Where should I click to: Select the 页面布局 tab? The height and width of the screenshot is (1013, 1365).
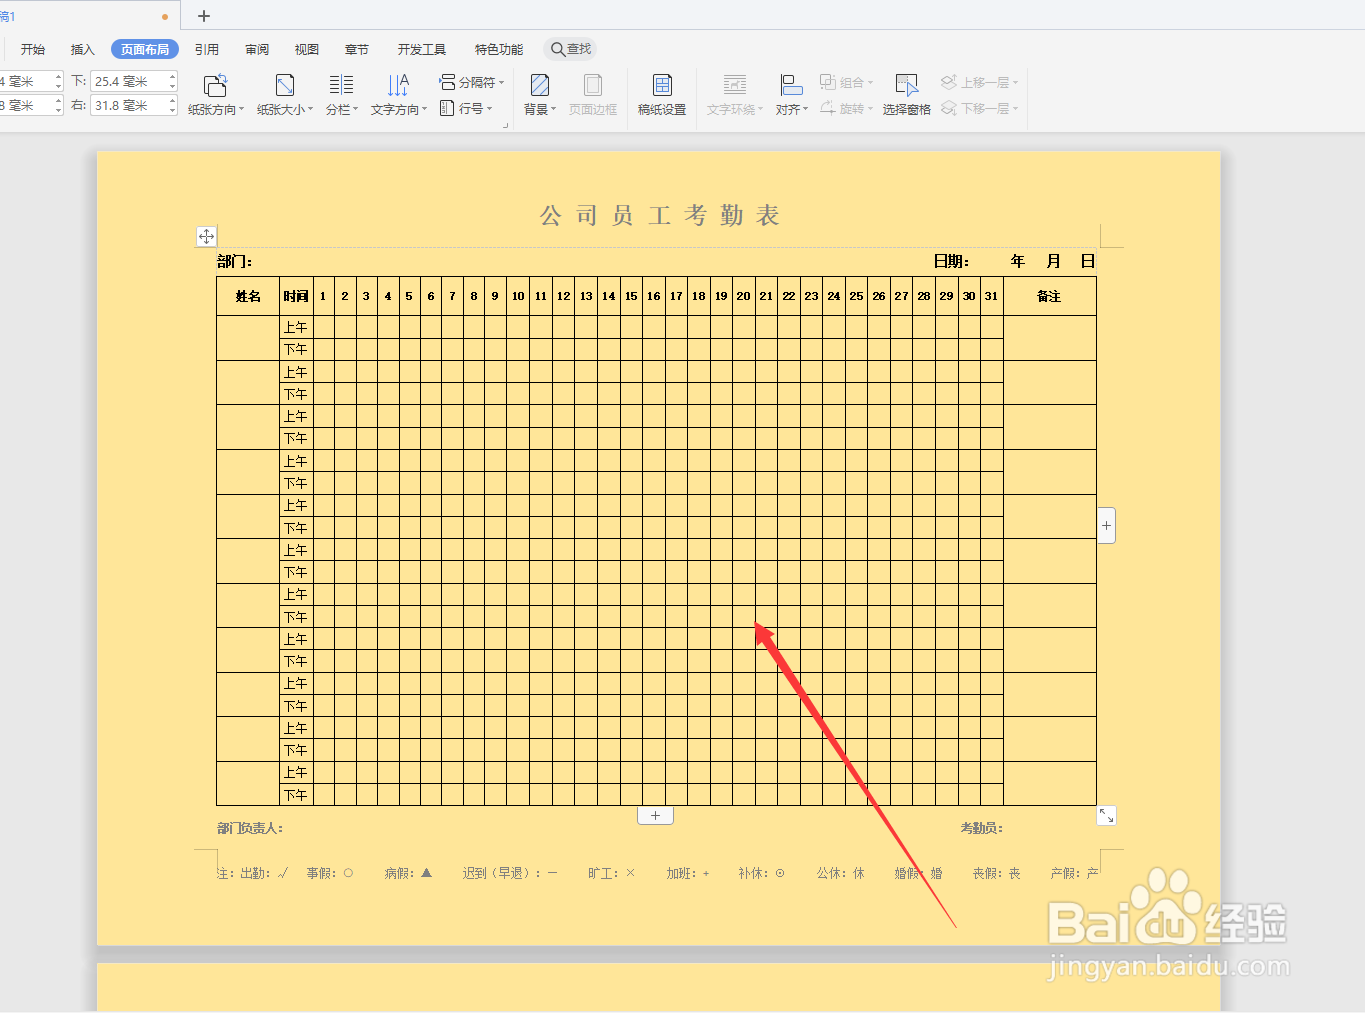pyautogui.click(x=145, y=49)
